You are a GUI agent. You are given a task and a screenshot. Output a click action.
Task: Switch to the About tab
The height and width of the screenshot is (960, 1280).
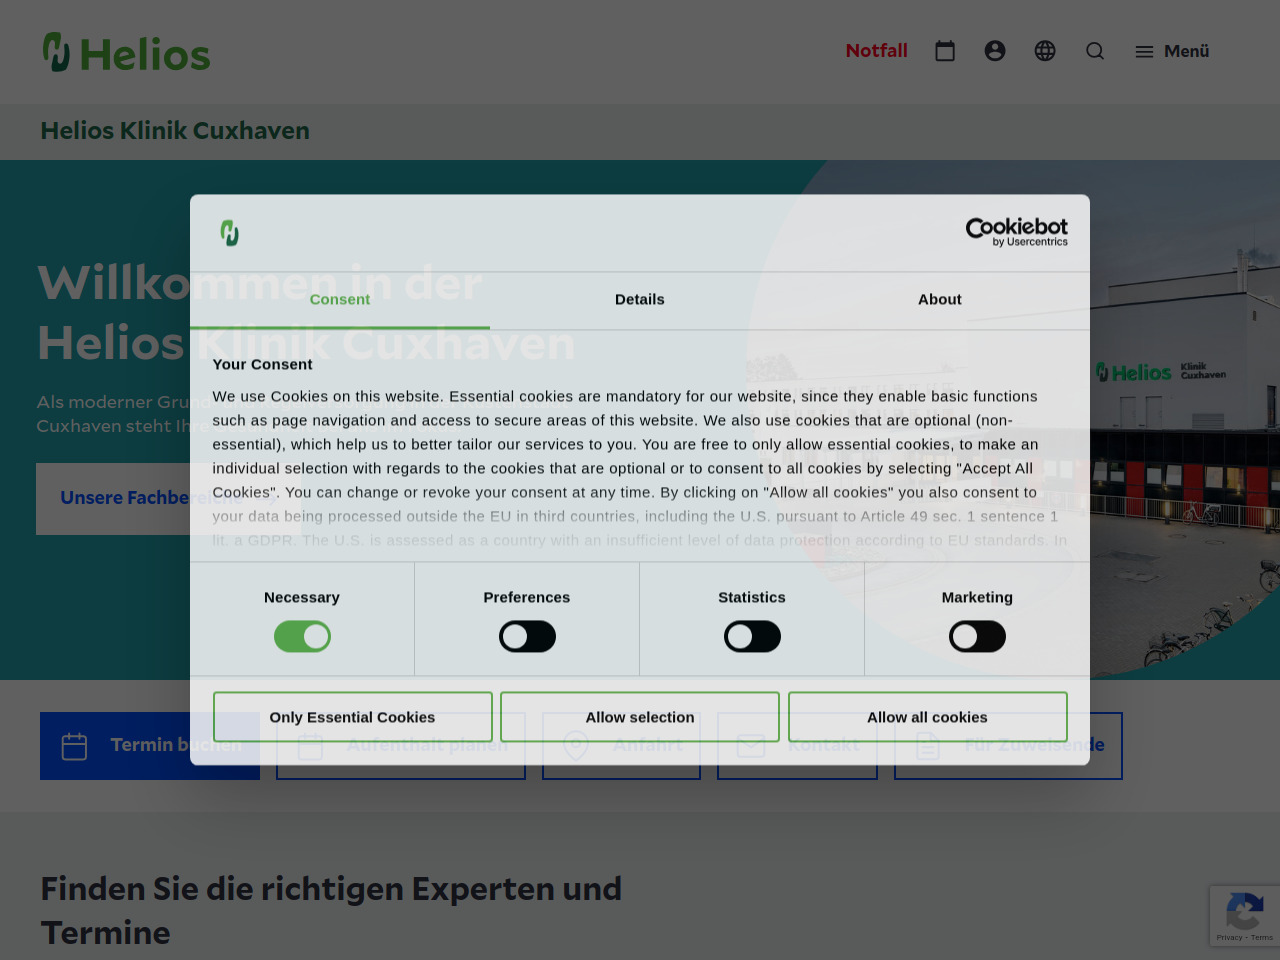pyautogui.click(x=940, y=299)
